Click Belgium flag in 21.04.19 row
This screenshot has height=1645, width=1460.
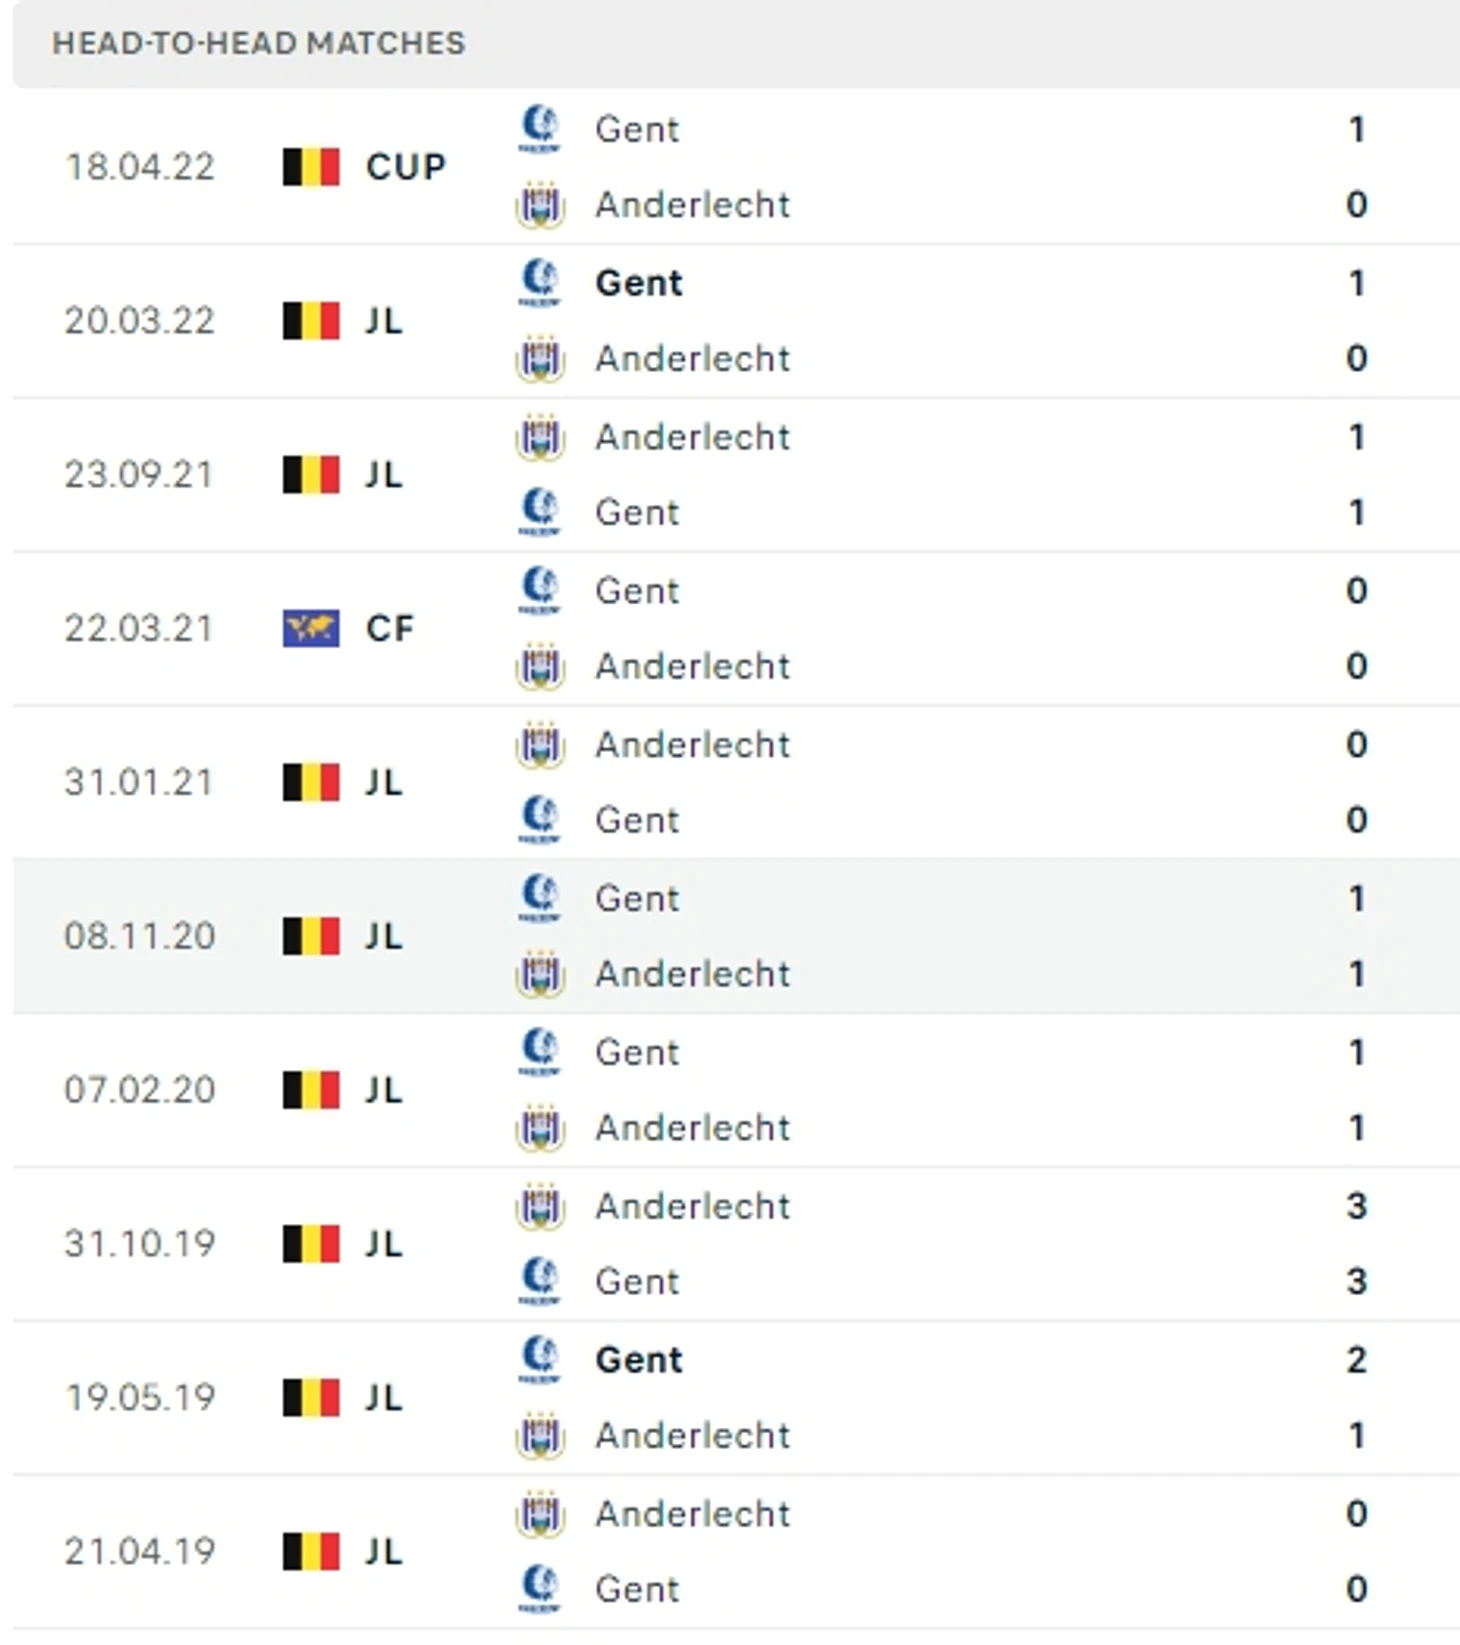pos(311,1552)
